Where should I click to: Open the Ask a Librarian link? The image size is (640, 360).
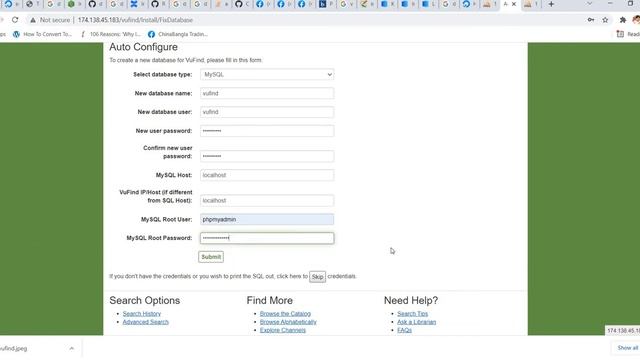coord(416,322)
